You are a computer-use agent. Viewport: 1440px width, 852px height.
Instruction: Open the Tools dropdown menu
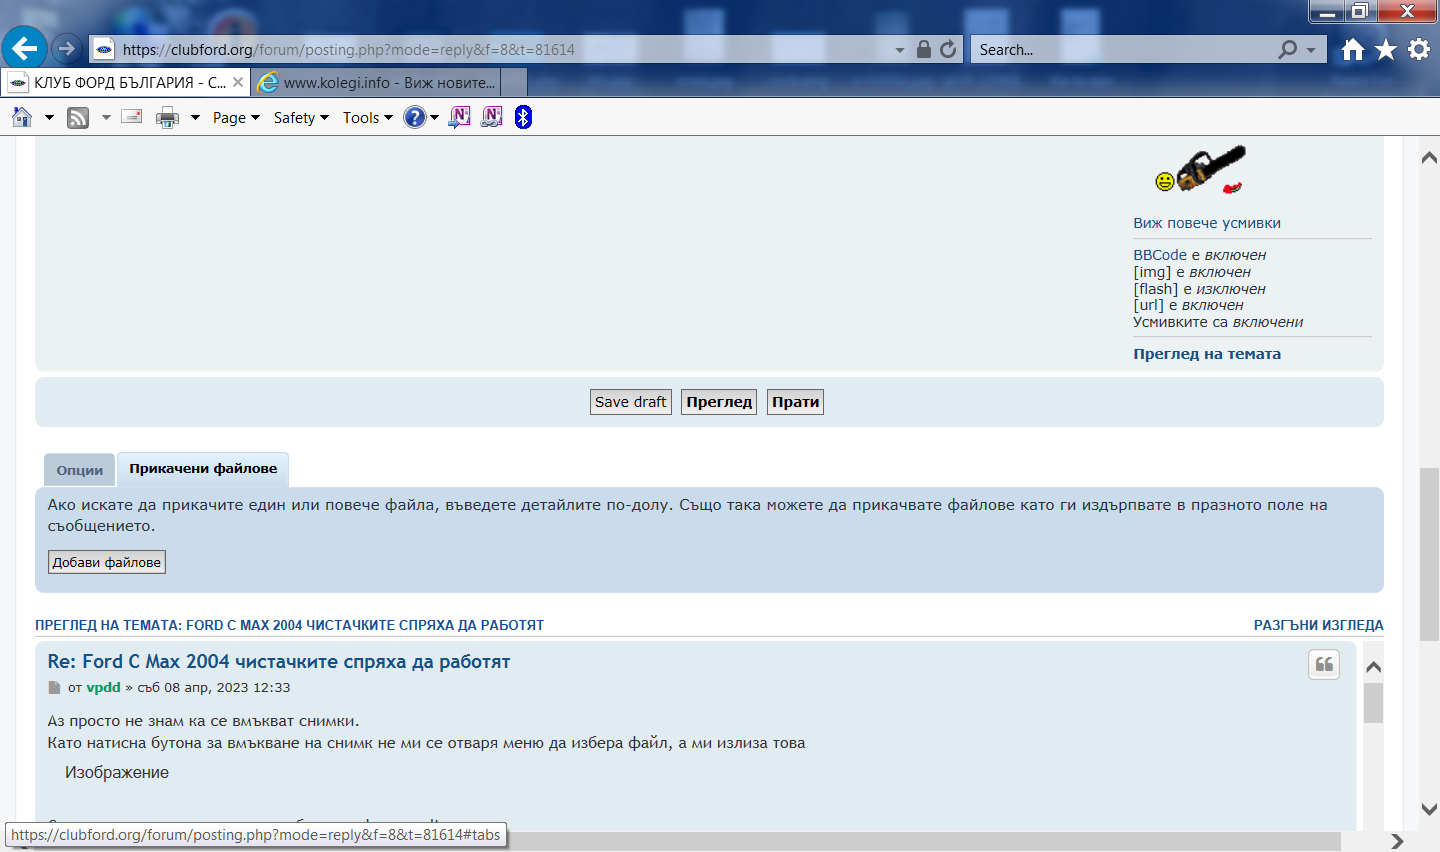coord(367,118)
